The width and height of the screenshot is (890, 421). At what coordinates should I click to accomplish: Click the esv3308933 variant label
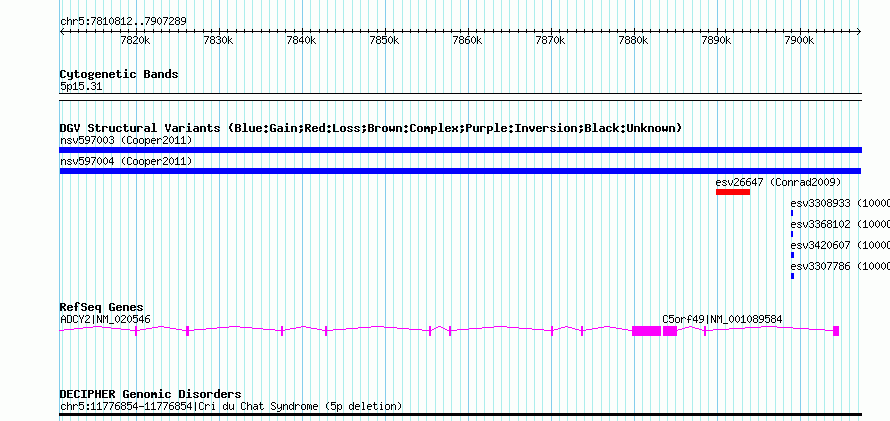(840, 203)
